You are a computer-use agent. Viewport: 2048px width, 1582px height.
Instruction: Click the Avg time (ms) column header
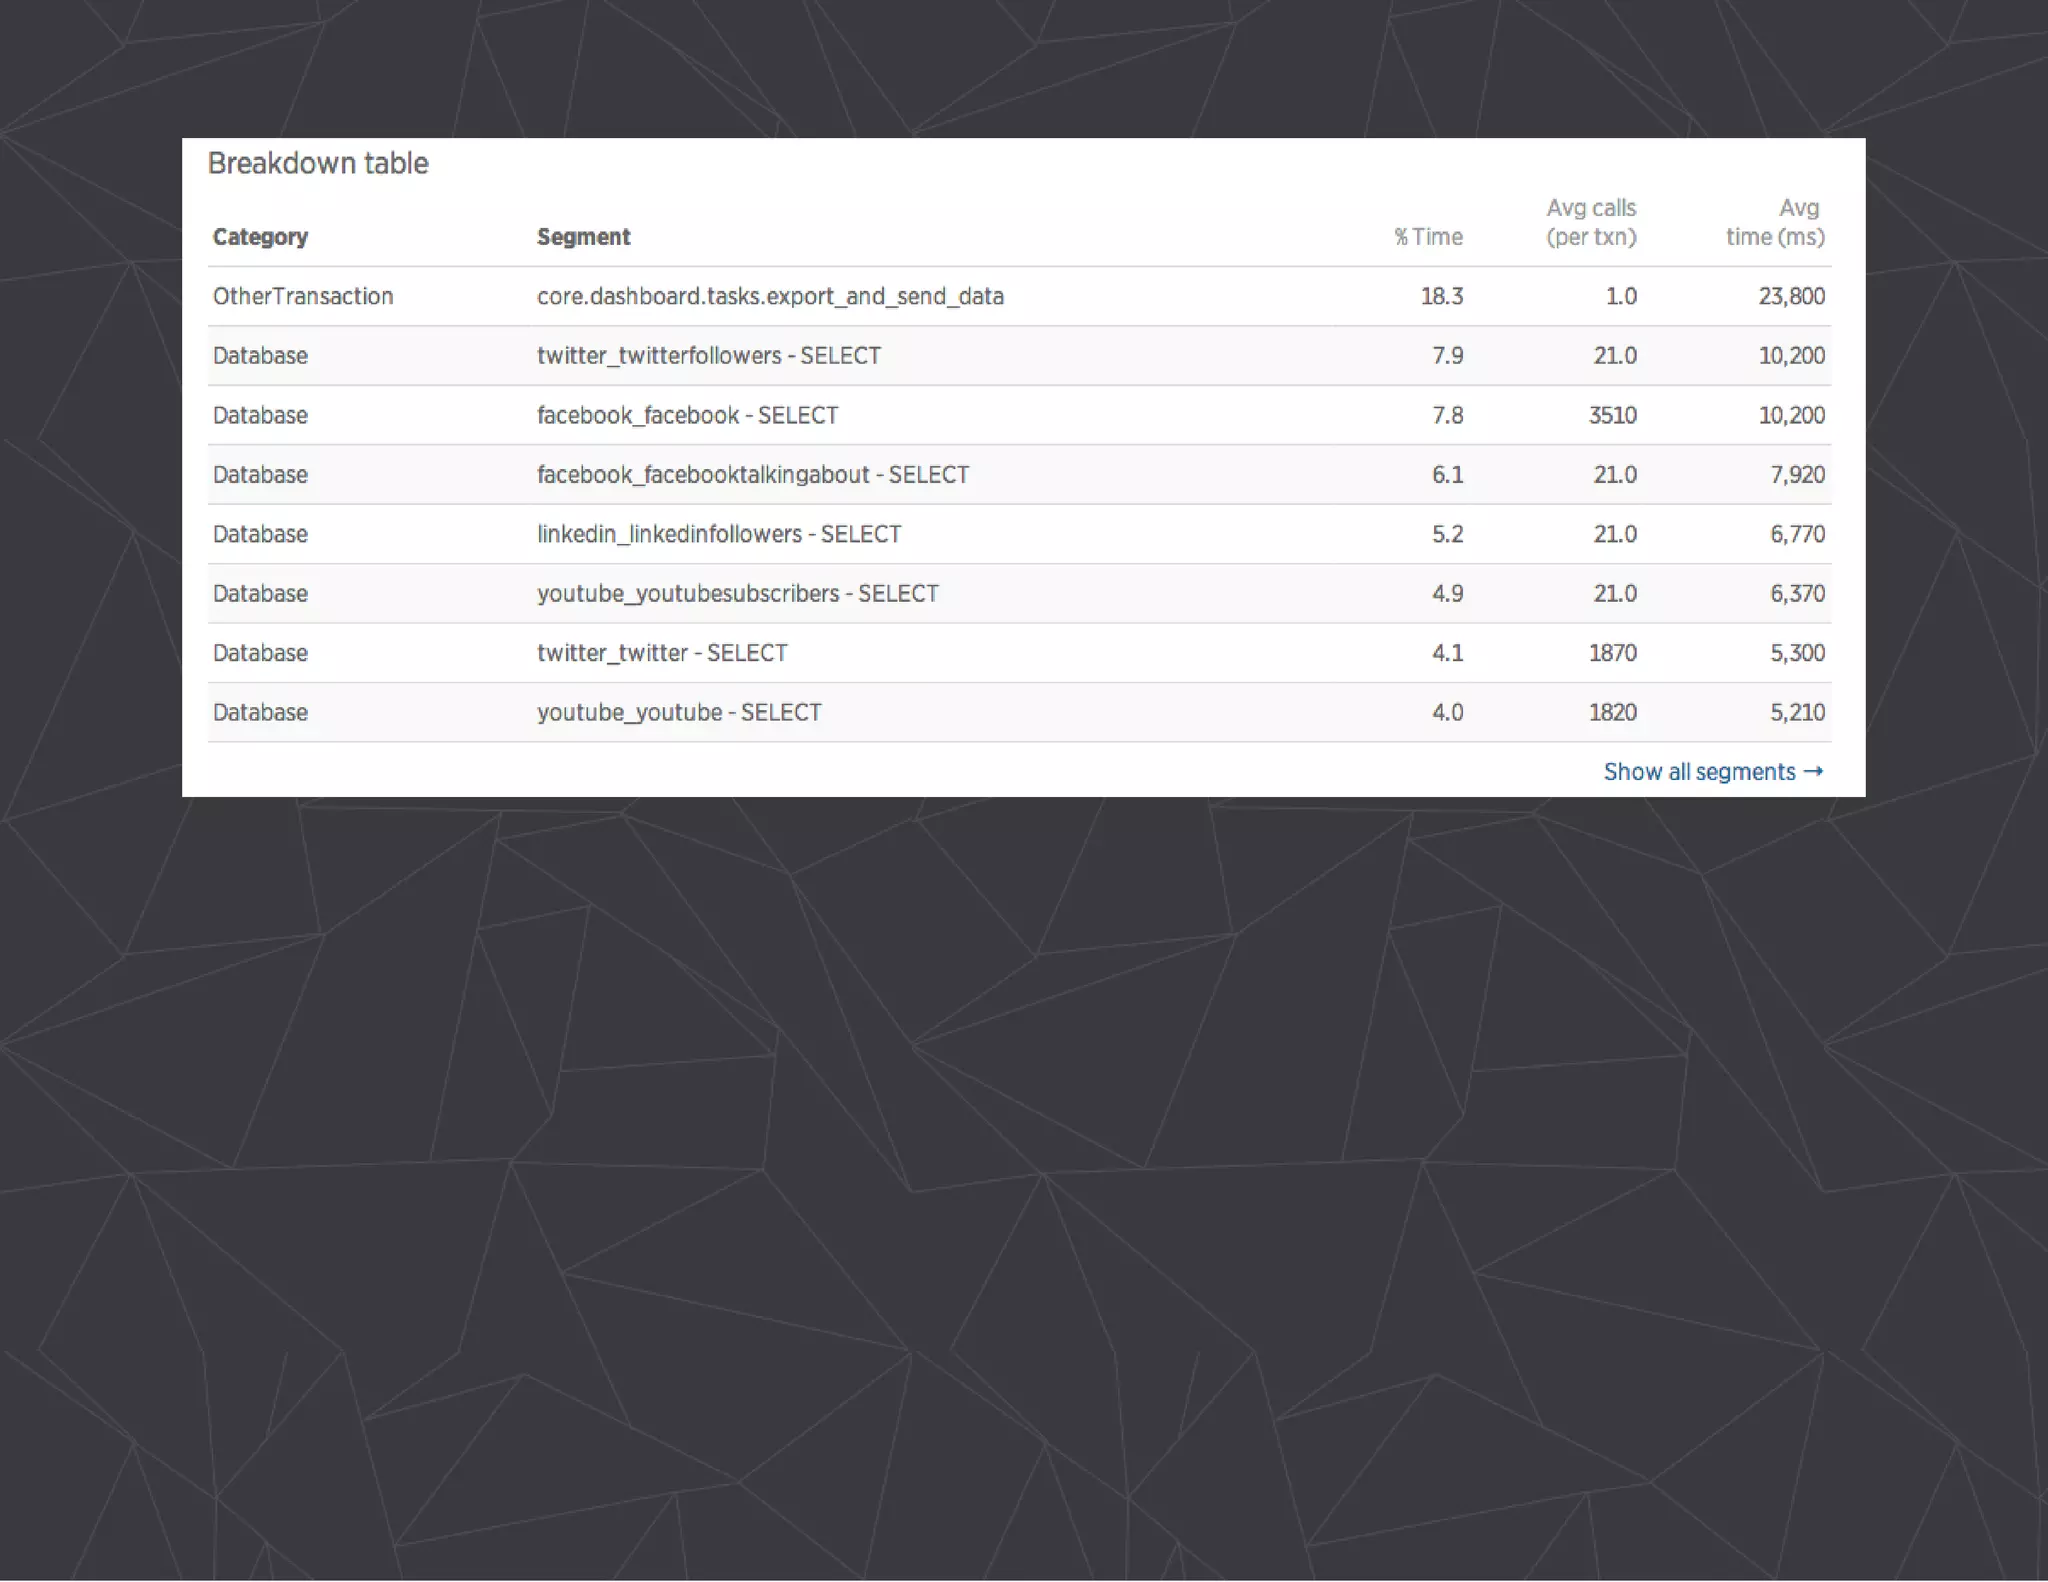[1775, 222]
